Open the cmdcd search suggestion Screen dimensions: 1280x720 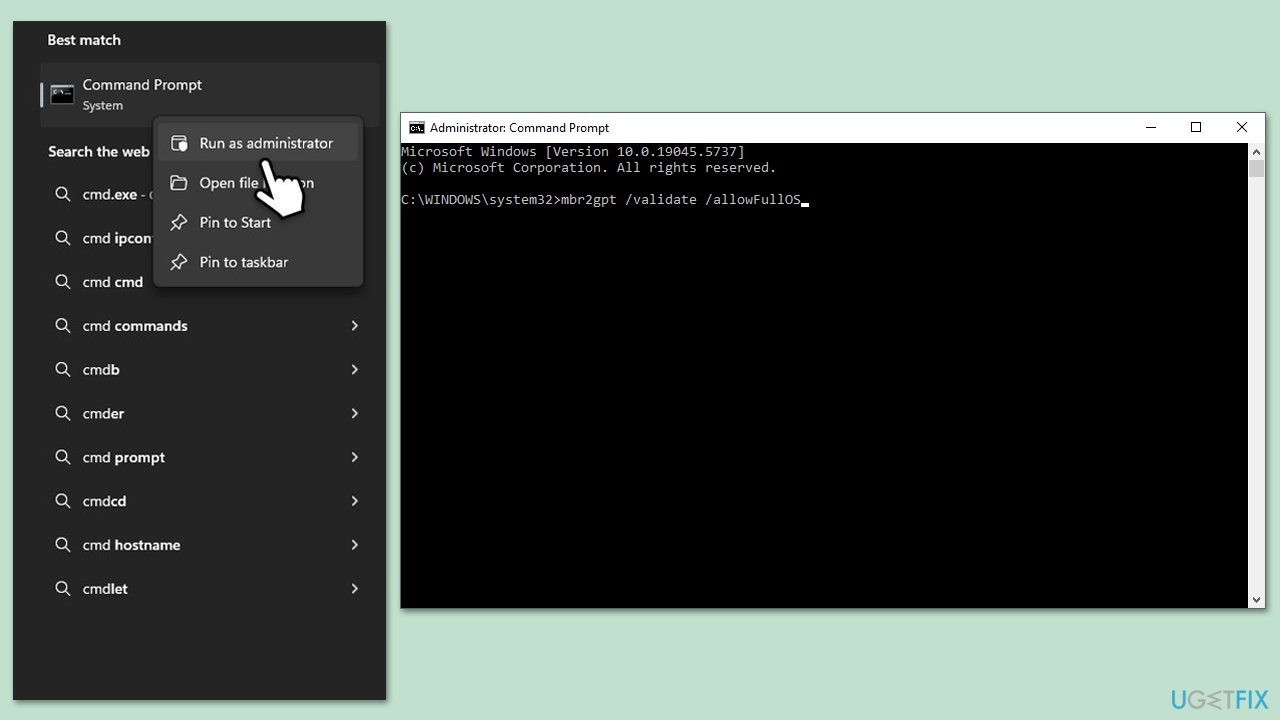104,501
